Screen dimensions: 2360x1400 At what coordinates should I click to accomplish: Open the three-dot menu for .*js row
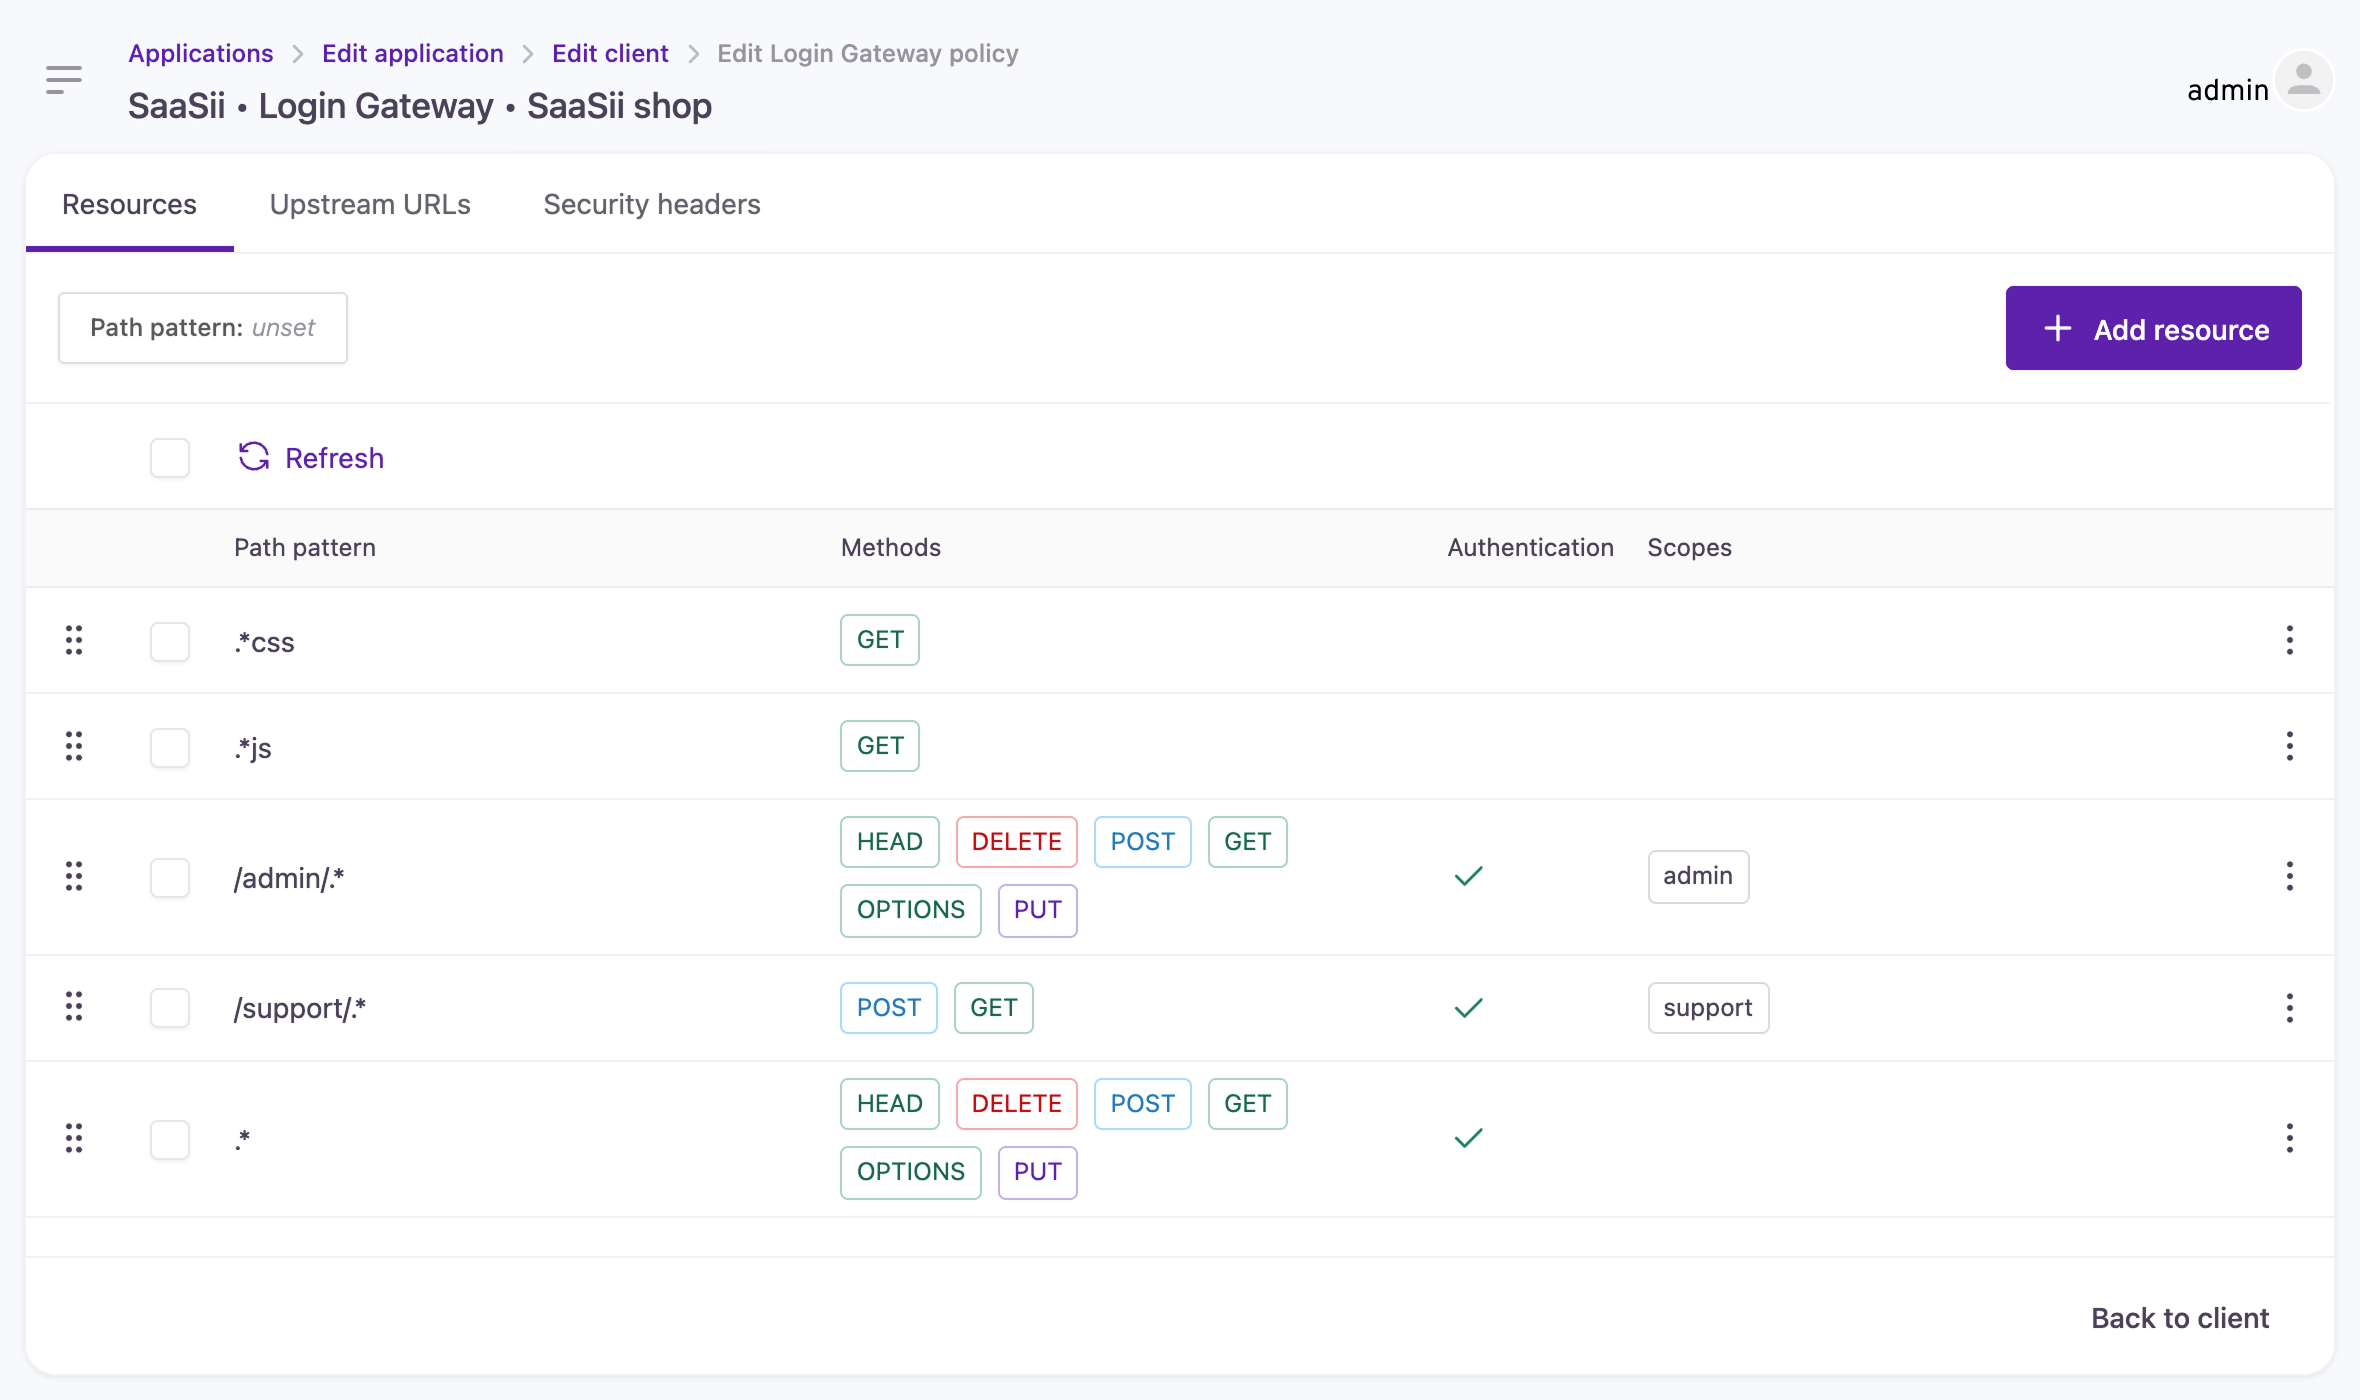coord(2289,746)
